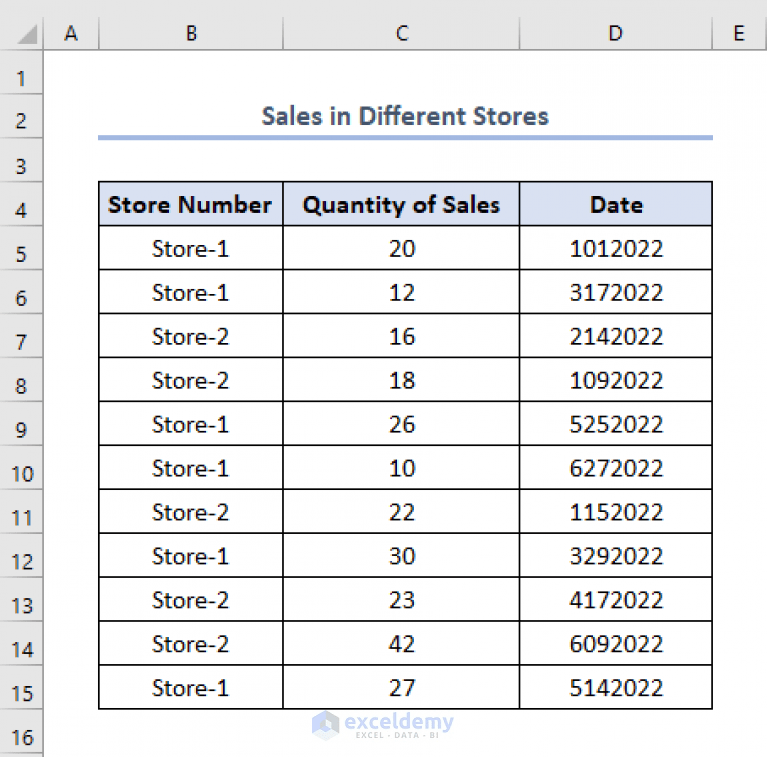This screenshot has width=767, height=757.
Task: Select quantity cell showing 23
Action: 401,600
